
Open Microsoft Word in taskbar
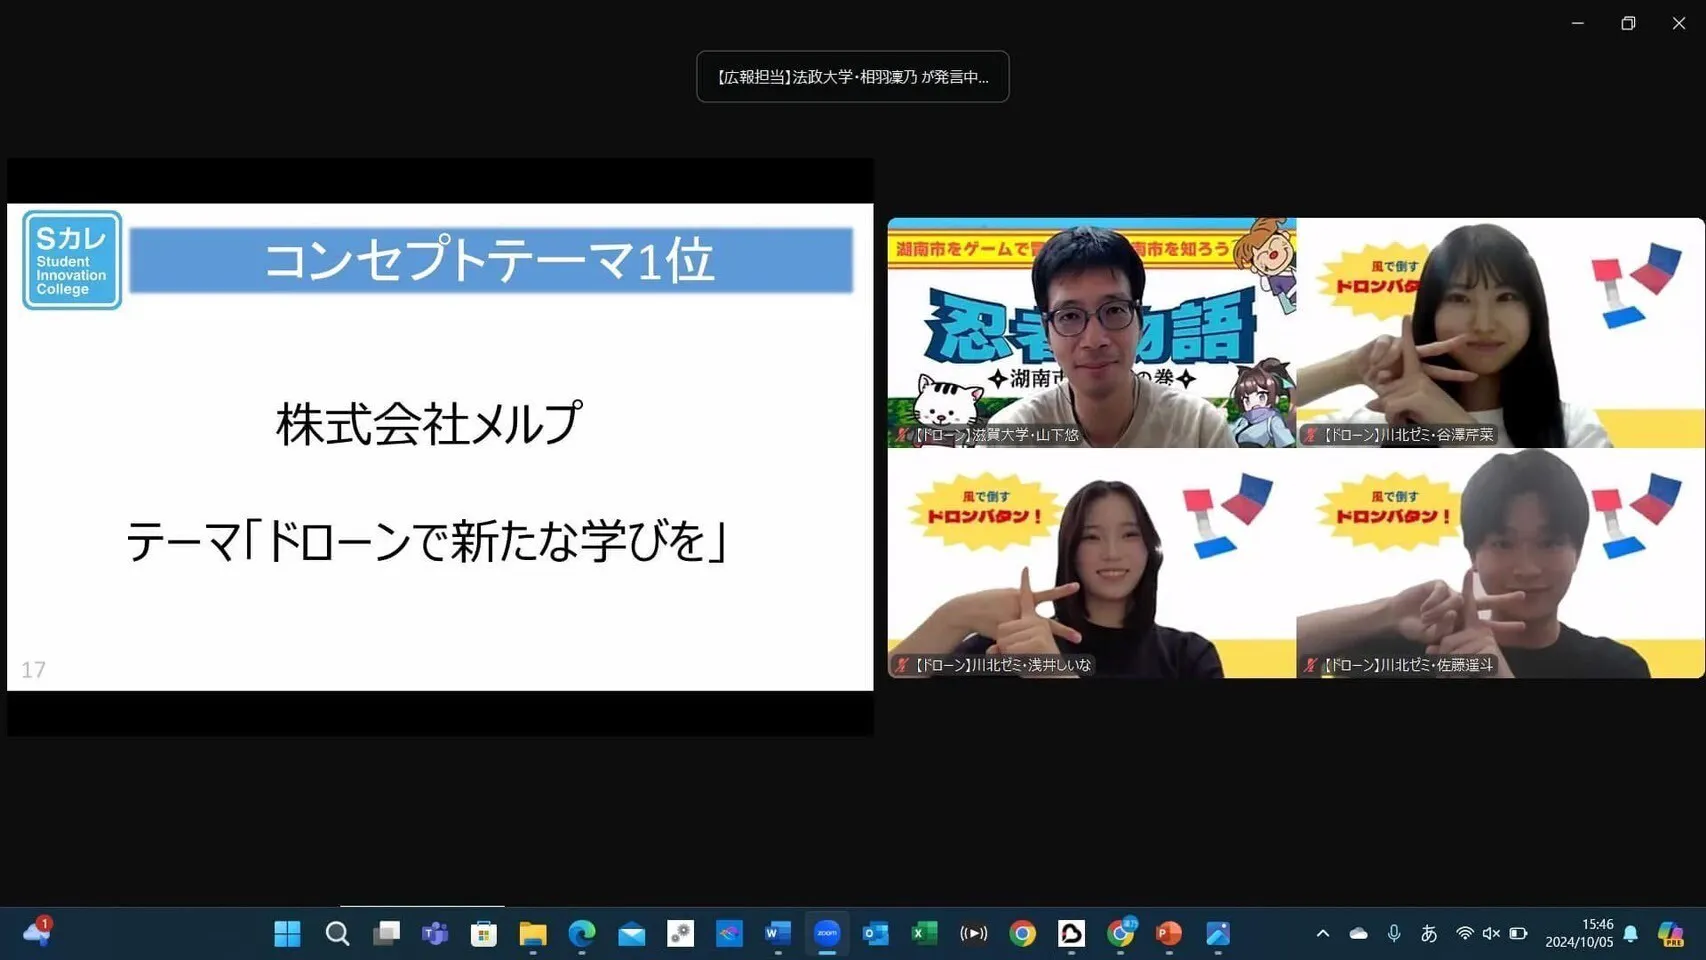click(777, 933)
